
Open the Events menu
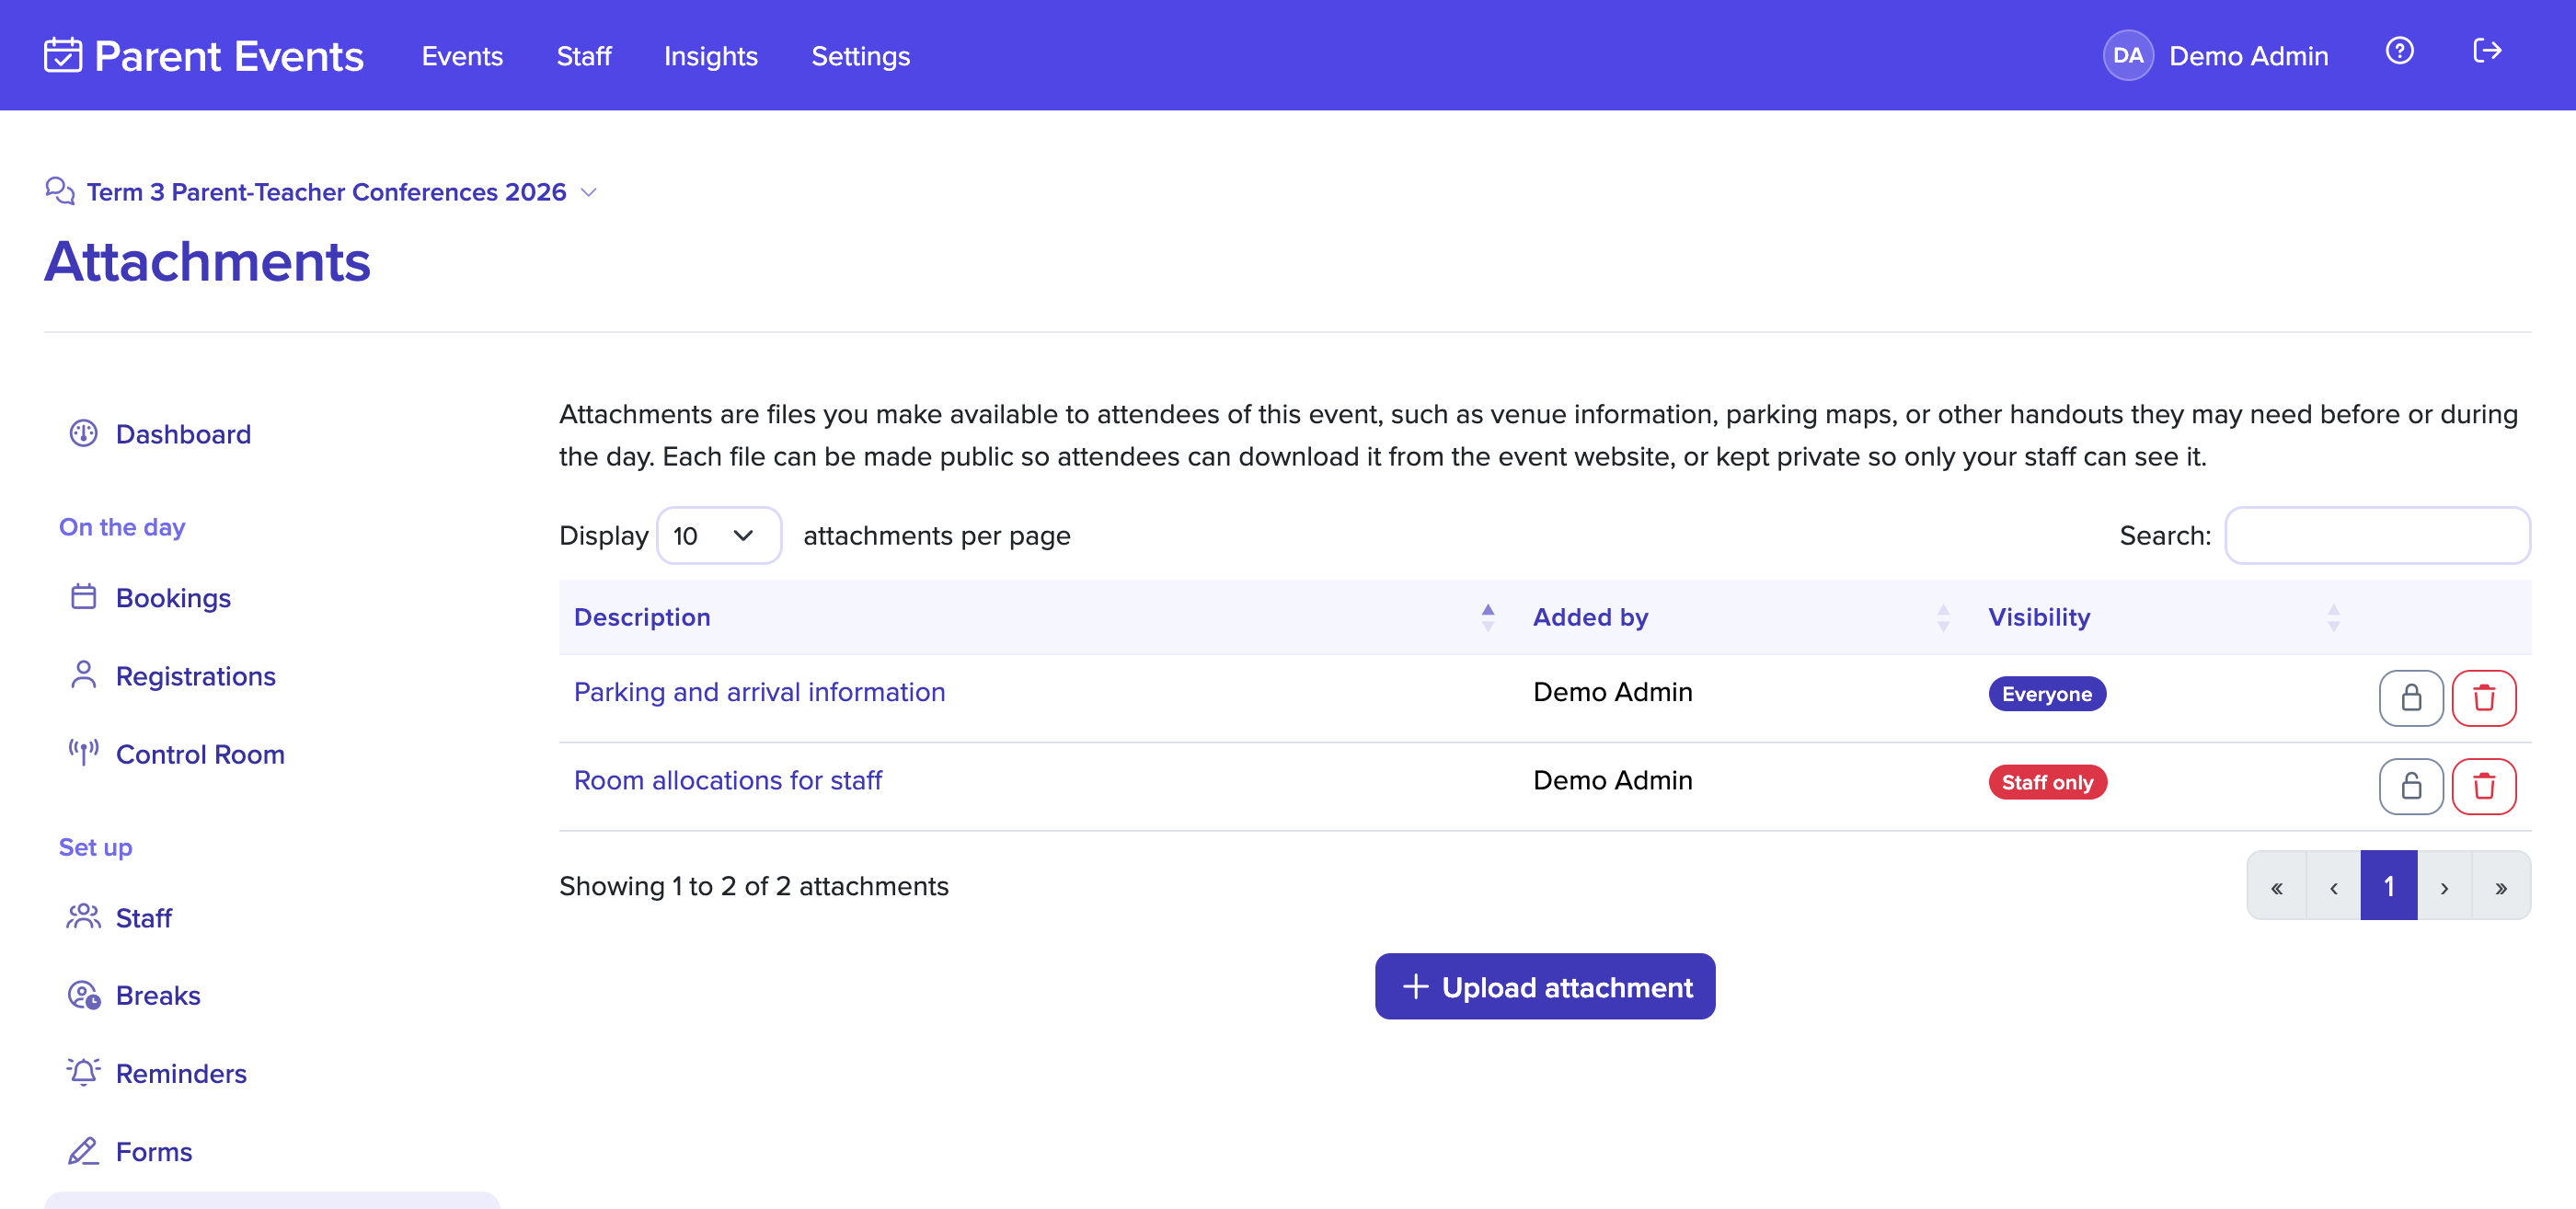[462, 56]
